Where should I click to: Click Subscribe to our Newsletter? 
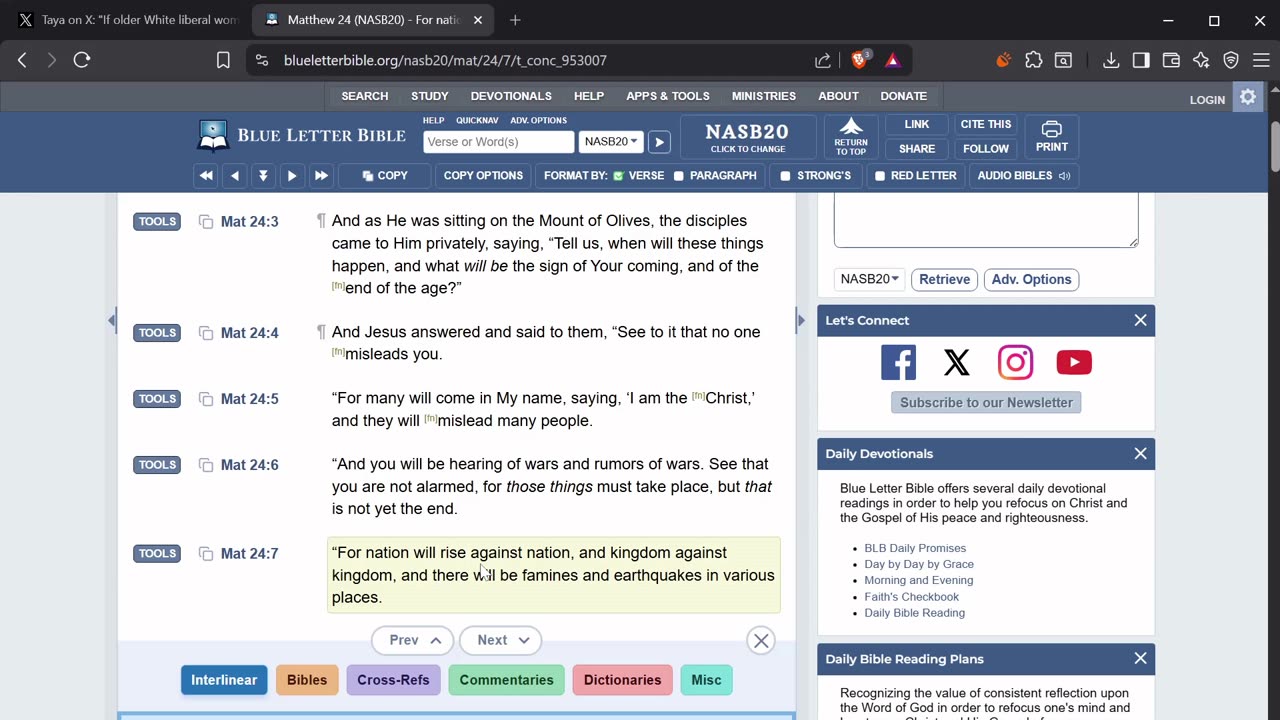tap(986, 402)
